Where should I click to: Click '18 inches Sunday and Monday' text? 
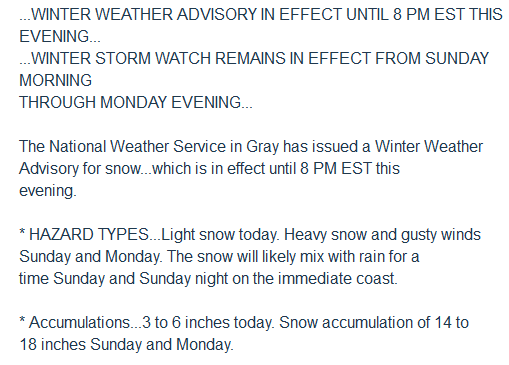click(x=126, y=345)
